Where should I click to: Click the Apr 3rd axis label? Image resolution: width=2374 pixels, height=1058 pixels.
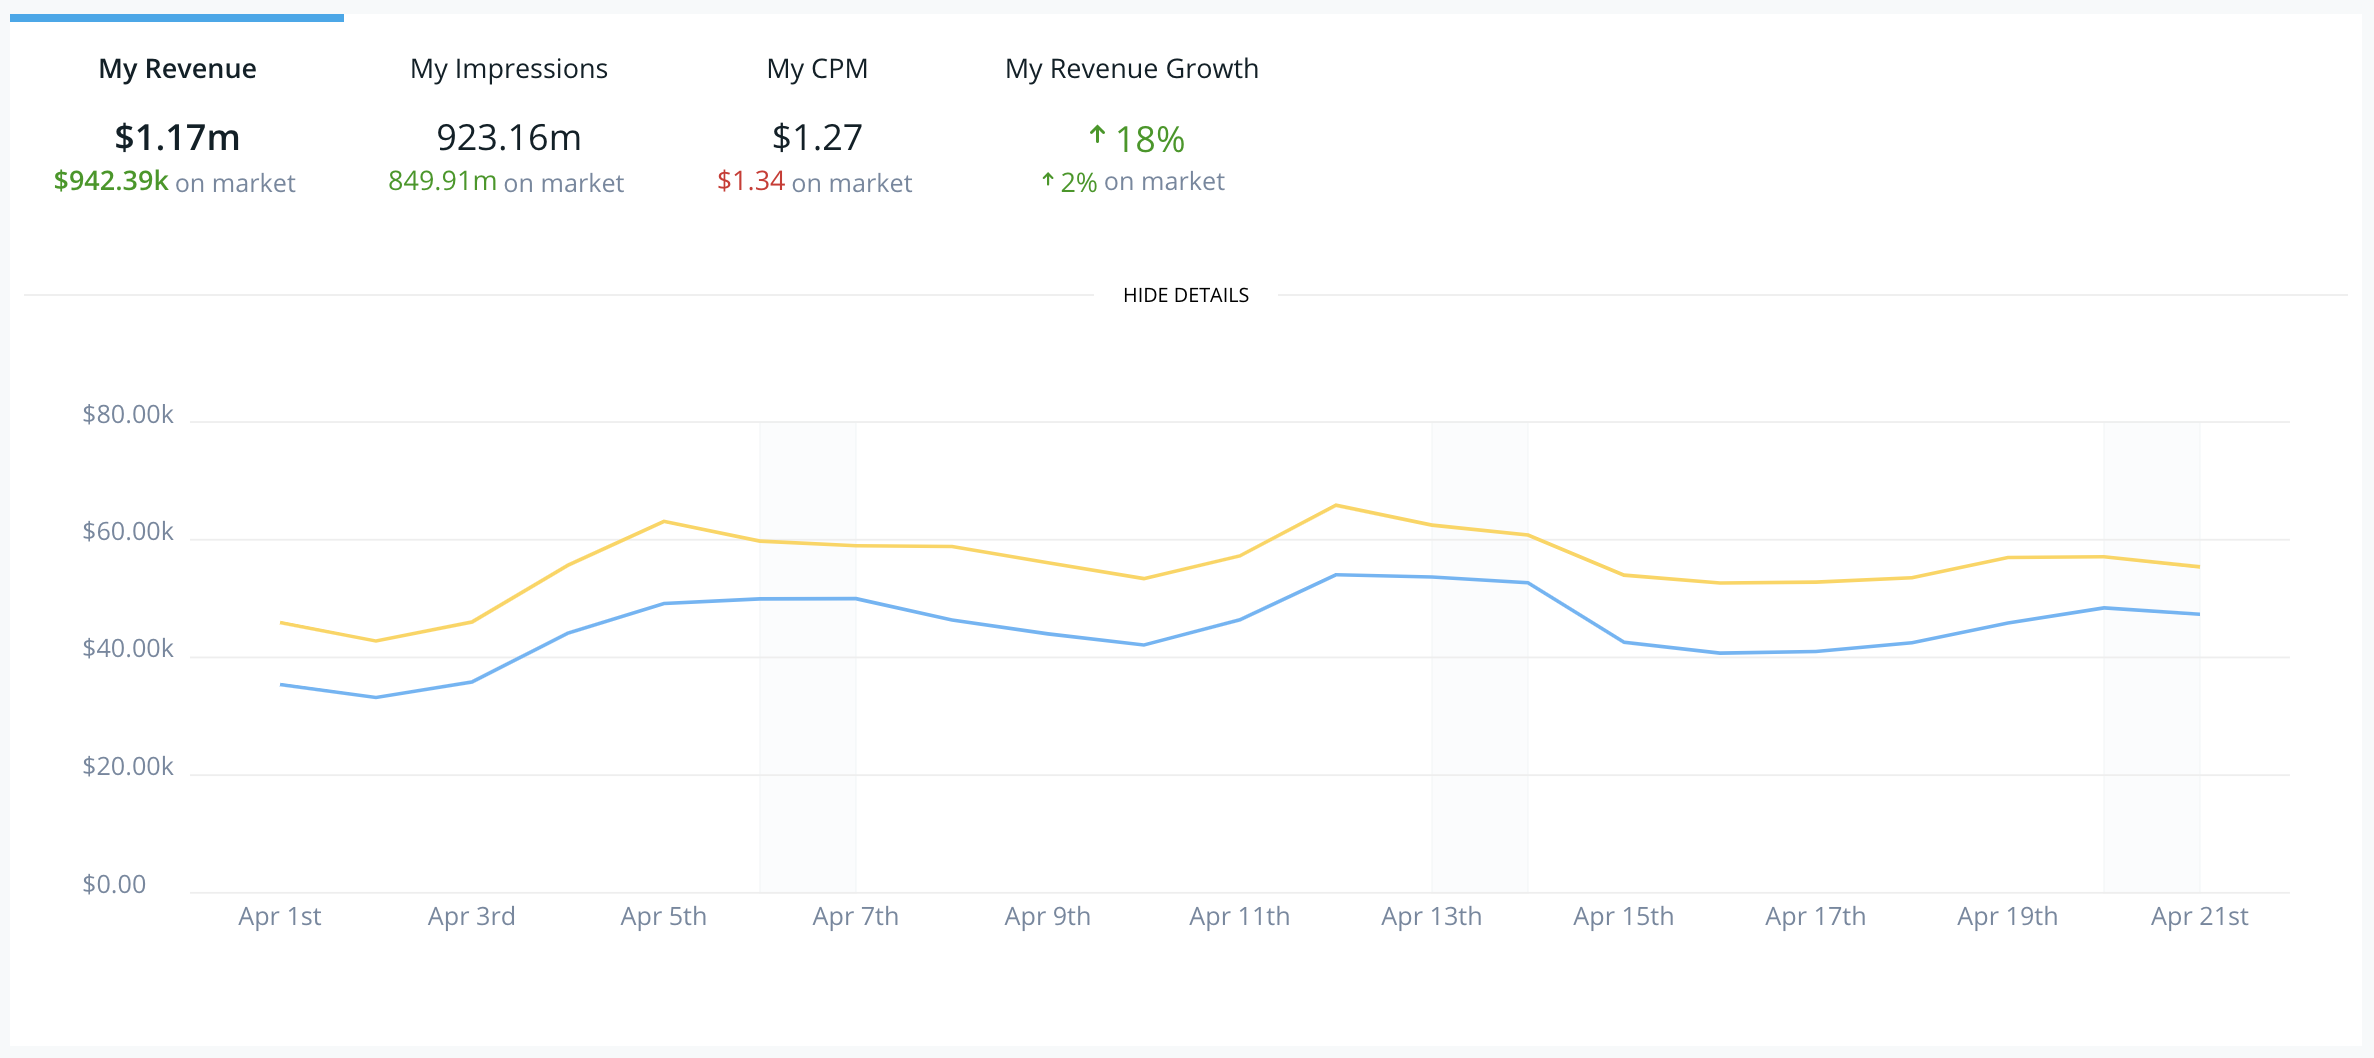[472, 916]
